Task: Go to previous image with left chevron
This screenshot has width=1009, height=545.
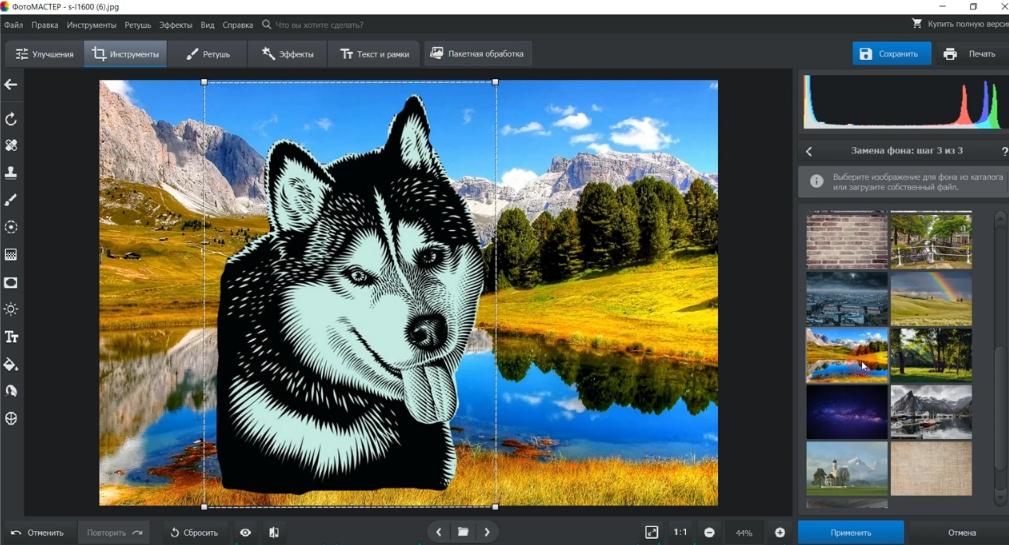Action: (x=438, y=533)
